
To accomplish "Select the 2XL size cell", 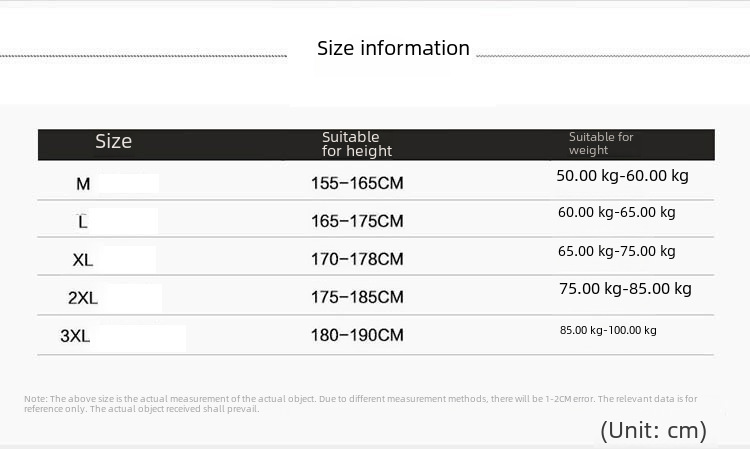I will click(83, 298).
